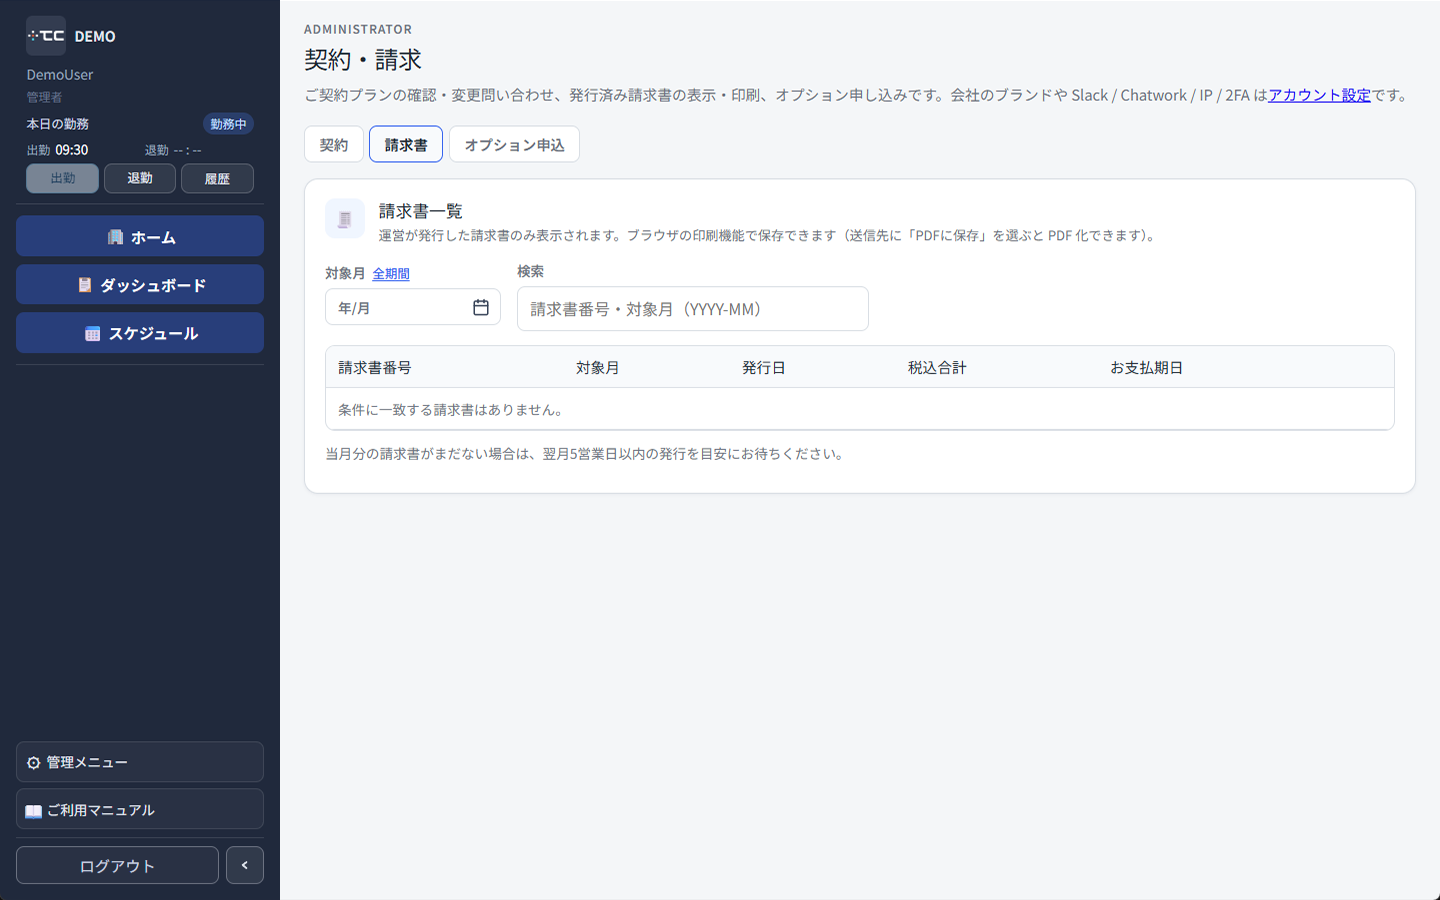Open the 管理メニュー button
This screenshot has height=900, width=1440.
tap(140, 762)
